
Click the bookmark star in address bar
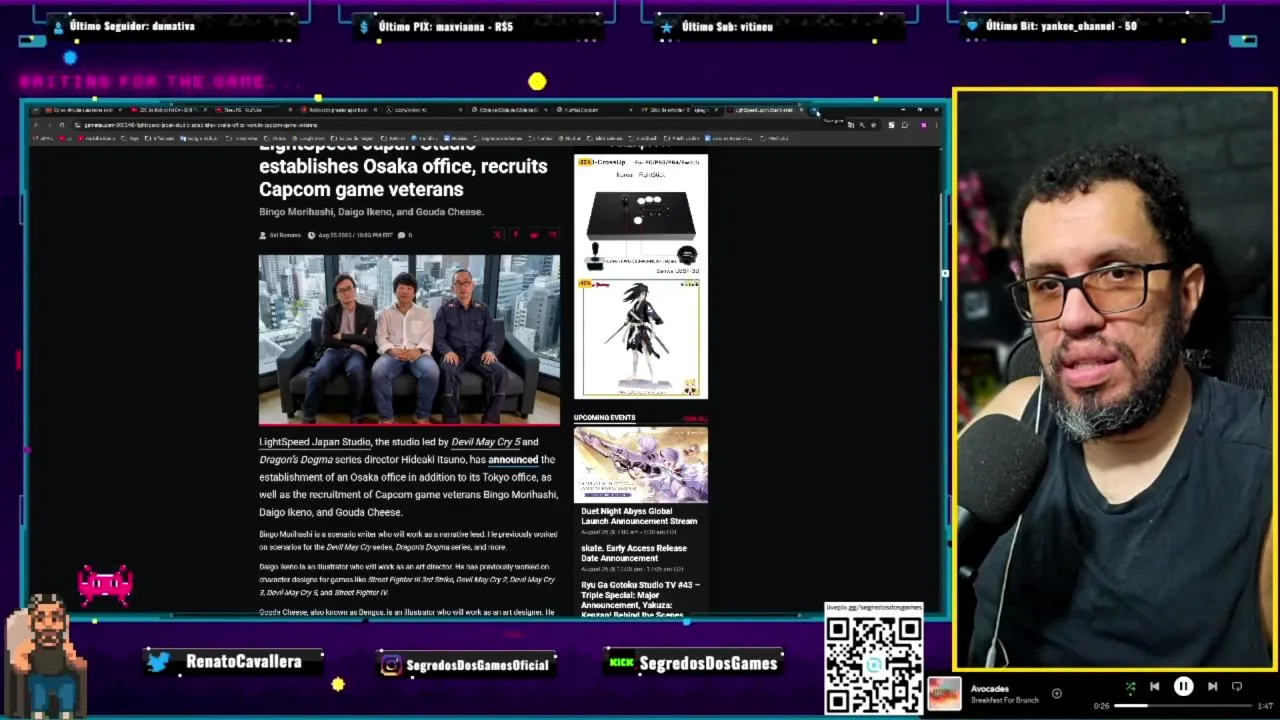click(874, 125)
